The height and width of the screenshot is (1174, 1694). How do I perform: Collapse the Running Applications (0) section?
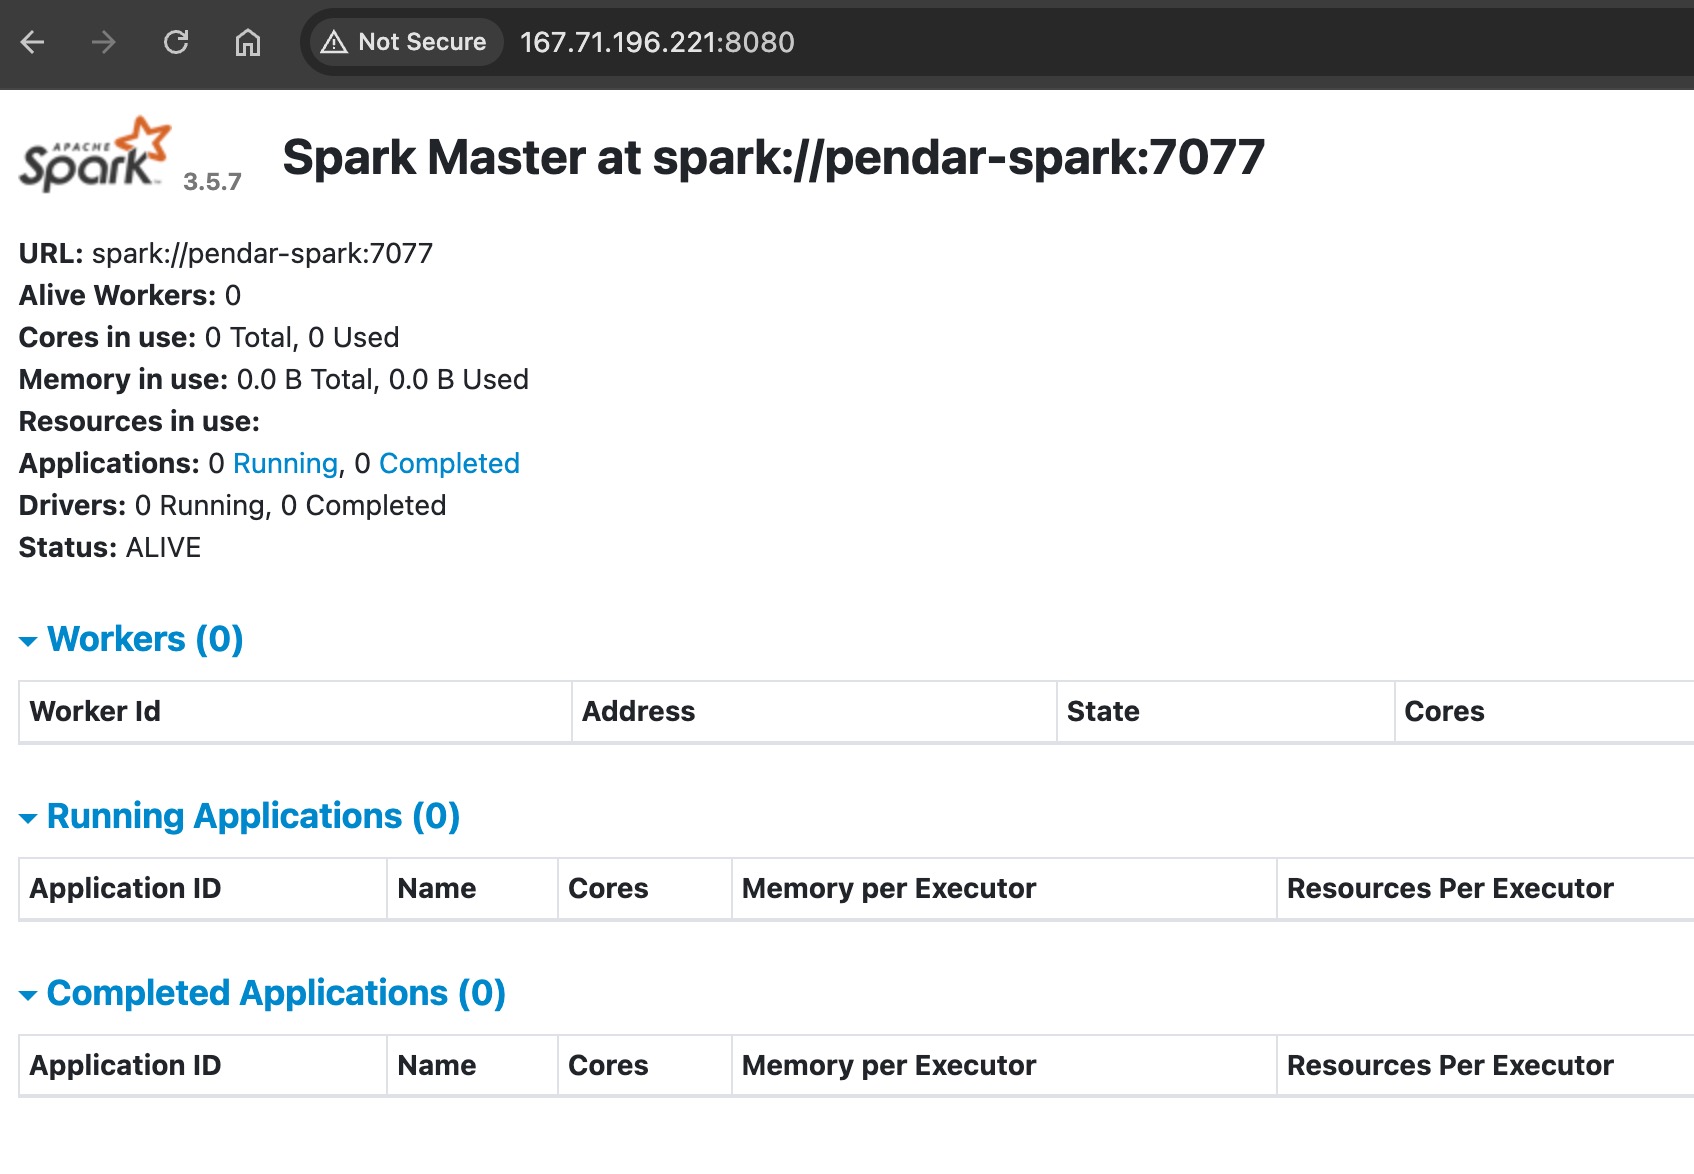(x=252, y=816)
